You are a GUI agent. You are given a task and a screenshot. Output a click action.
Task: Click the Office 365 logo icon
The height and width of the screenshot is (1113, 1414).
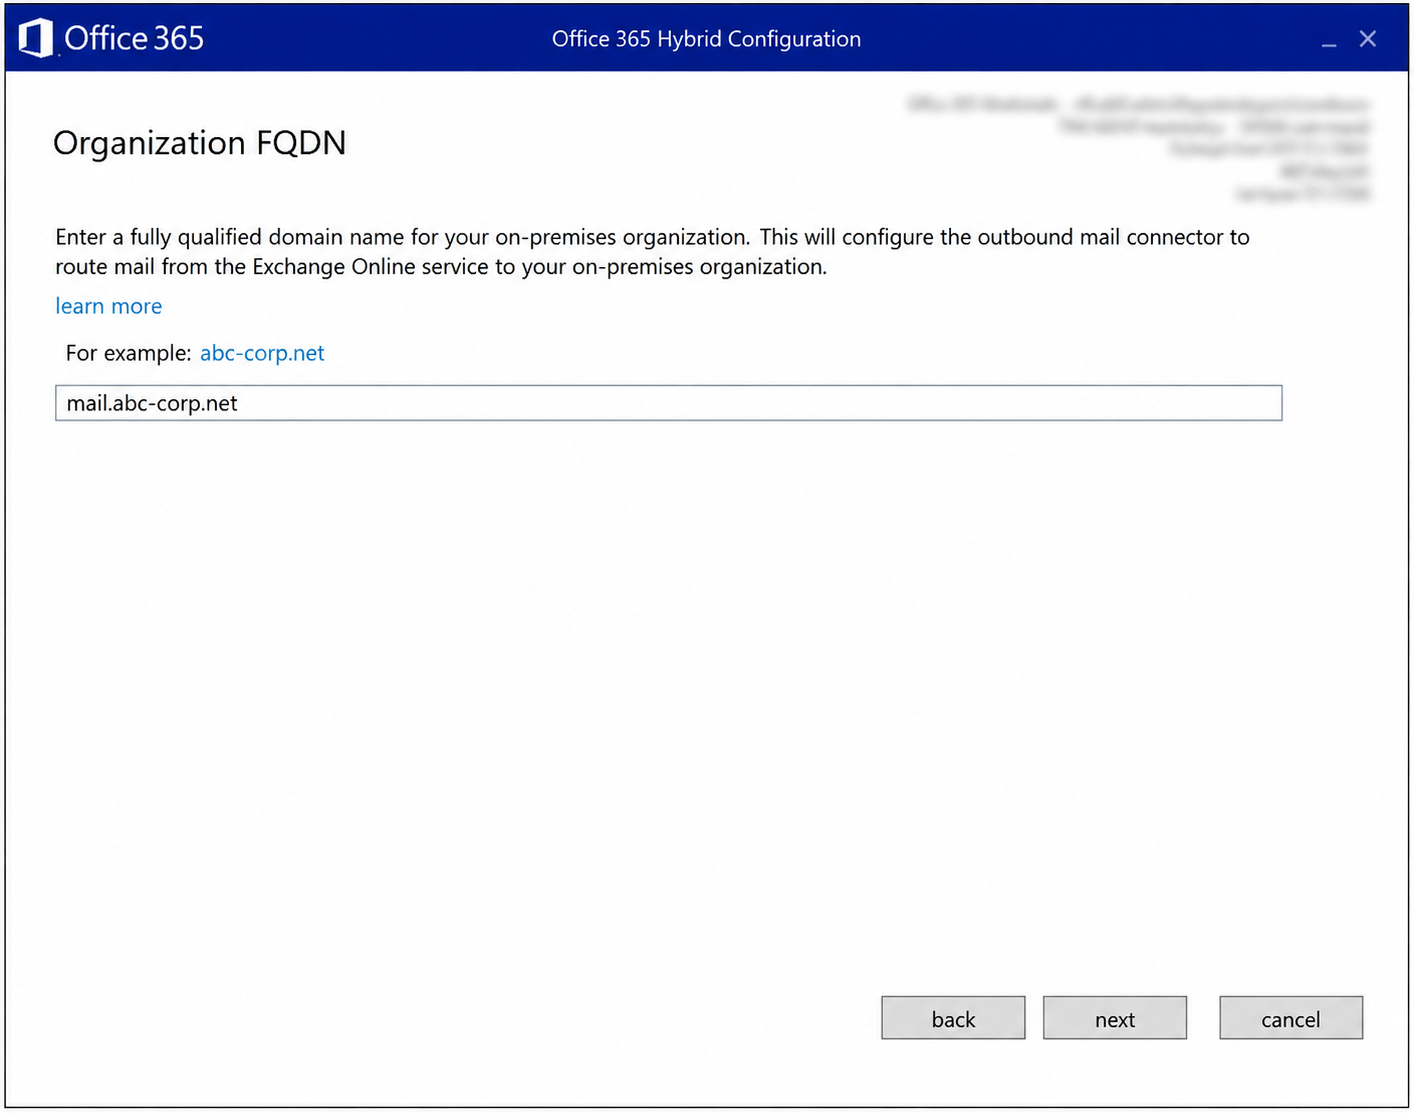pyautogui.click(x=35, y=38)
